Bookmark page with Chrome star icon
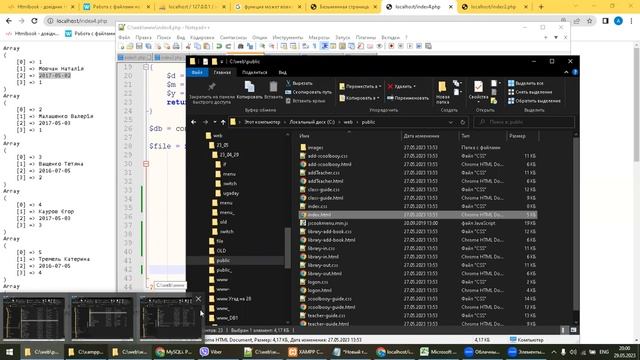 click(x=589, y=21)
